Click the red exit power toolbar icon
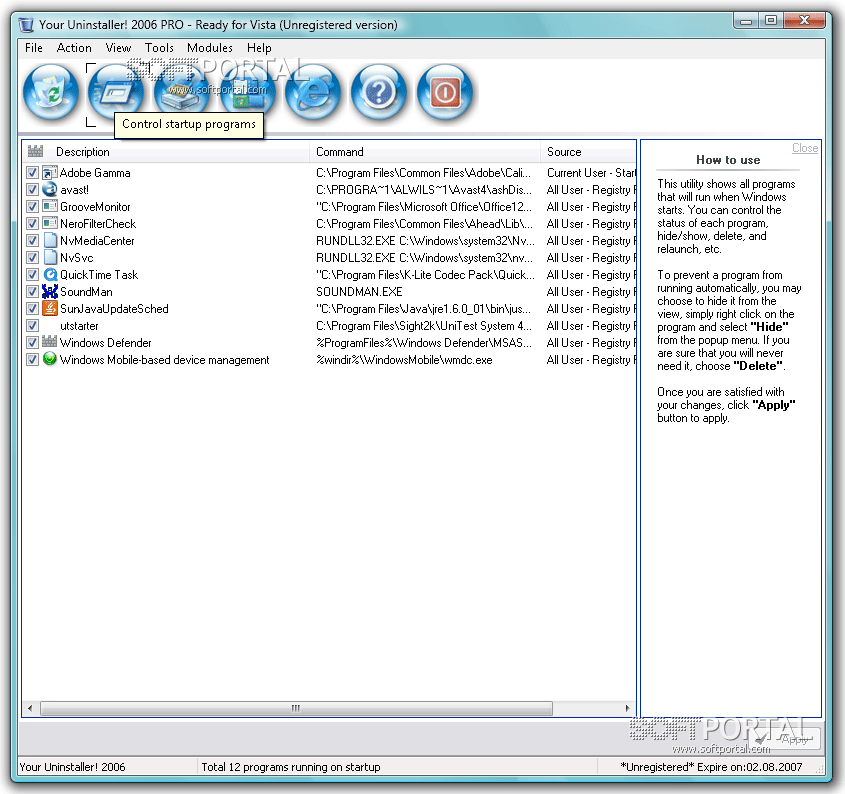The width and height of the screenshot is (845, 794). click(445, 92)
